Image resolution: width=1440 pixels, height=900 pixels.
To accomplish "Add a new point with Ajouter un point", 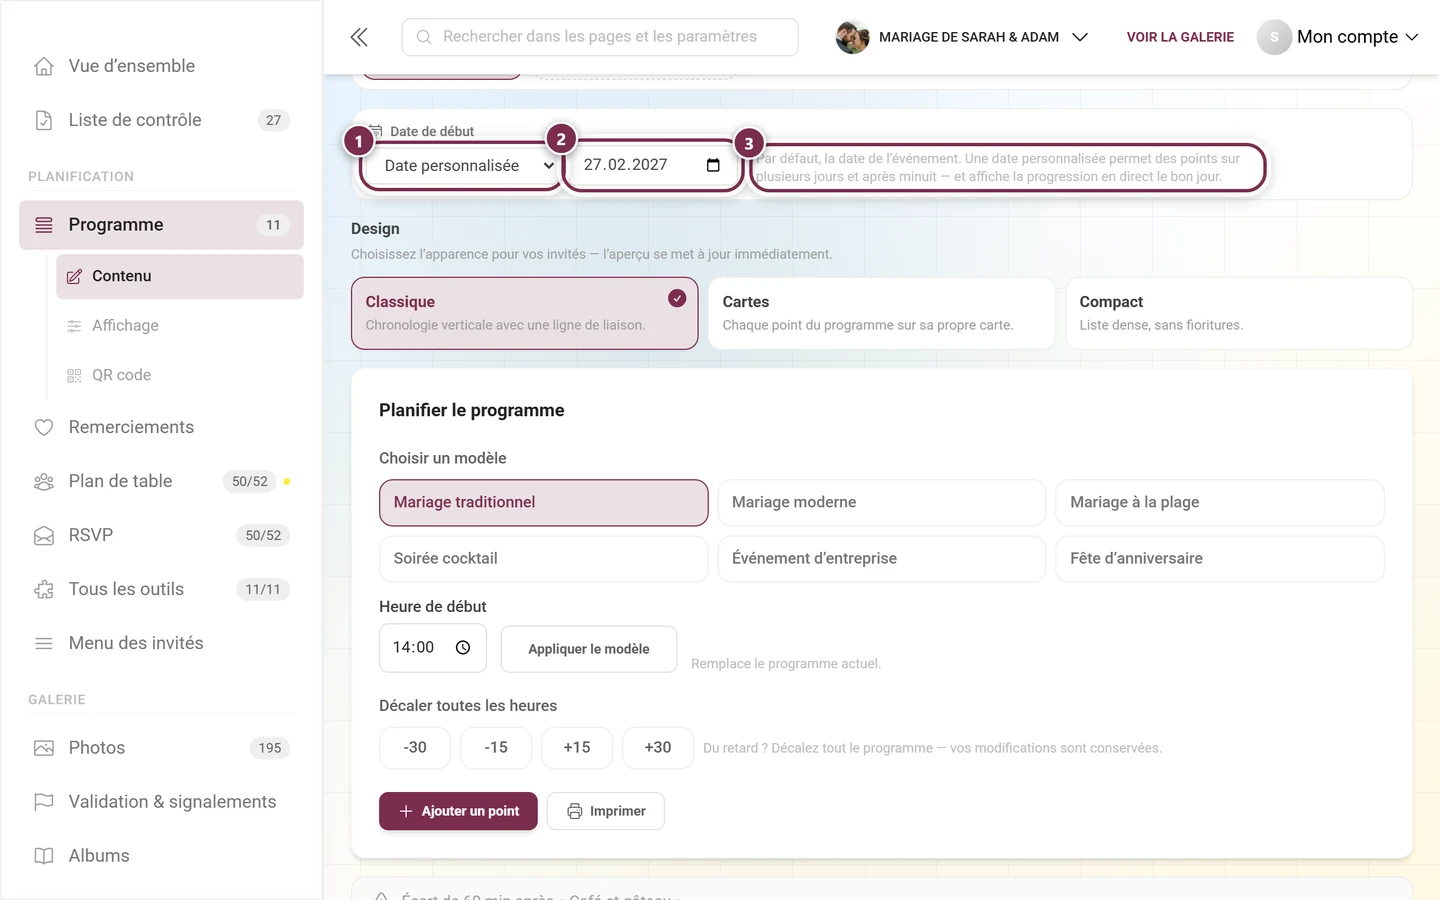I will pyautogui.click(x=459, y=811).
